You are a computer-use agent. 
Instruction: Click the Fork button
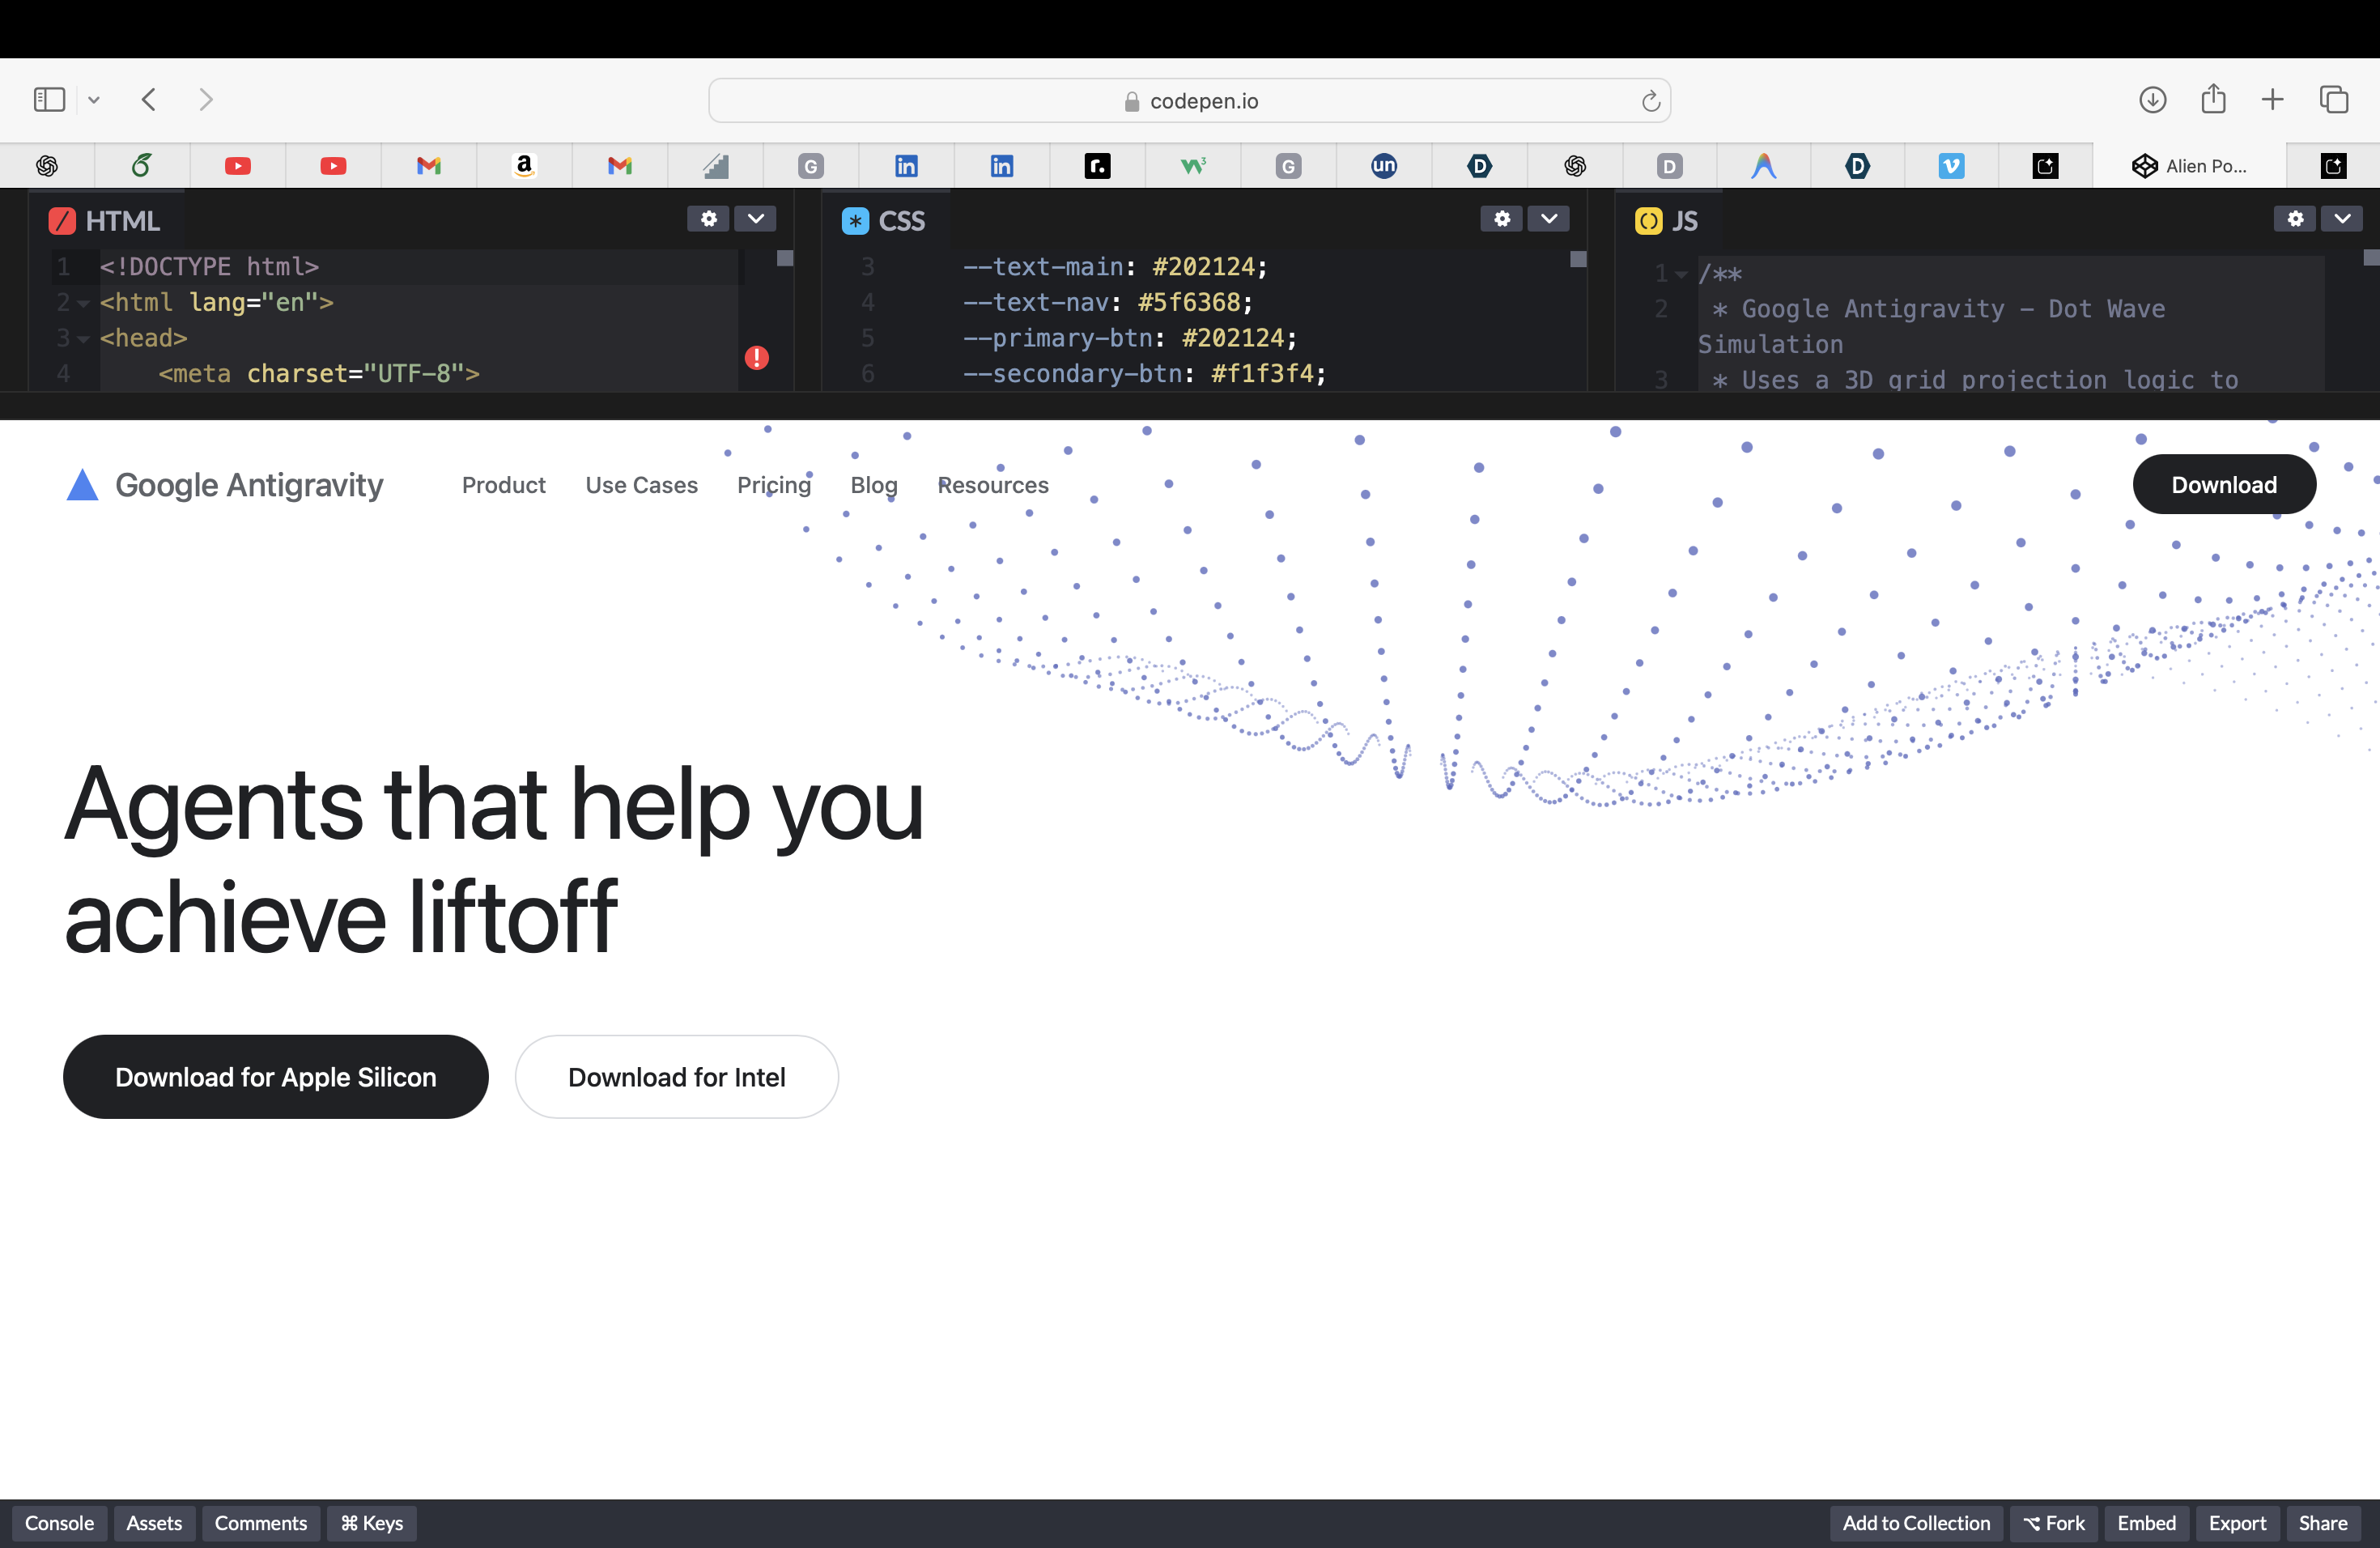tap(2054, 1523)
